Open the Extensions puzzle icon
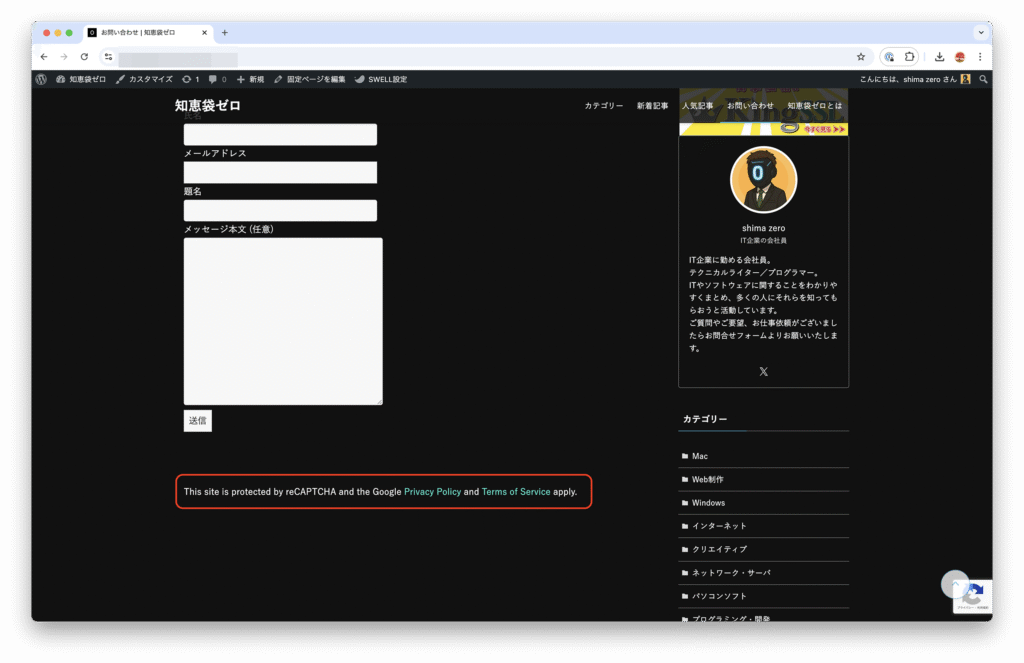1024x663 pixels. 909,57
